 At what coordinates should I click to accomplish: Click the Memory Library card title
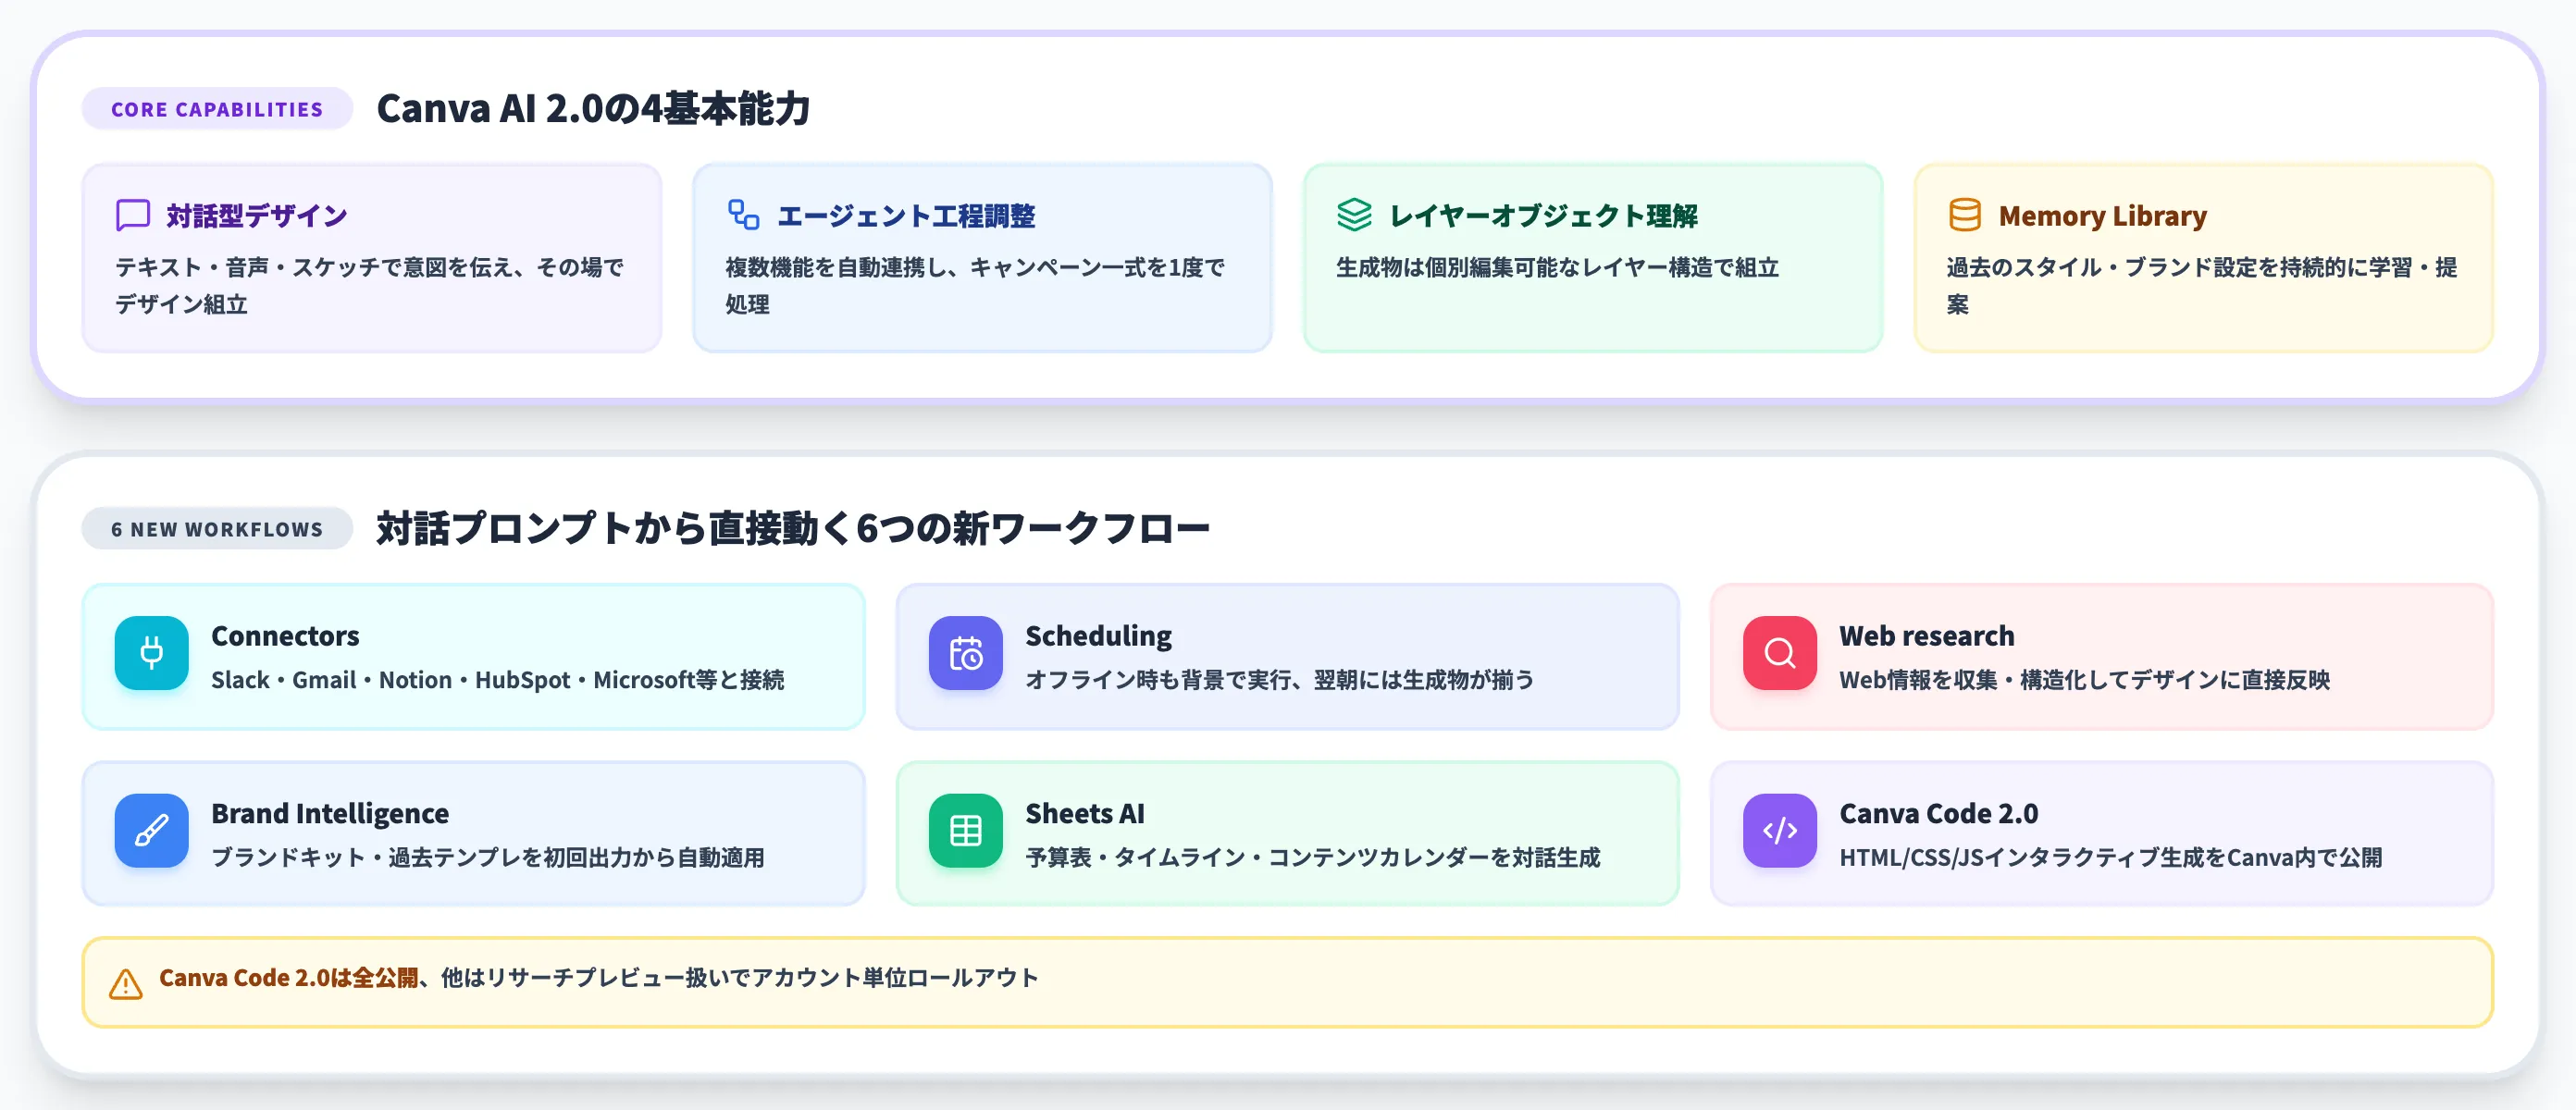point(2102,216)
